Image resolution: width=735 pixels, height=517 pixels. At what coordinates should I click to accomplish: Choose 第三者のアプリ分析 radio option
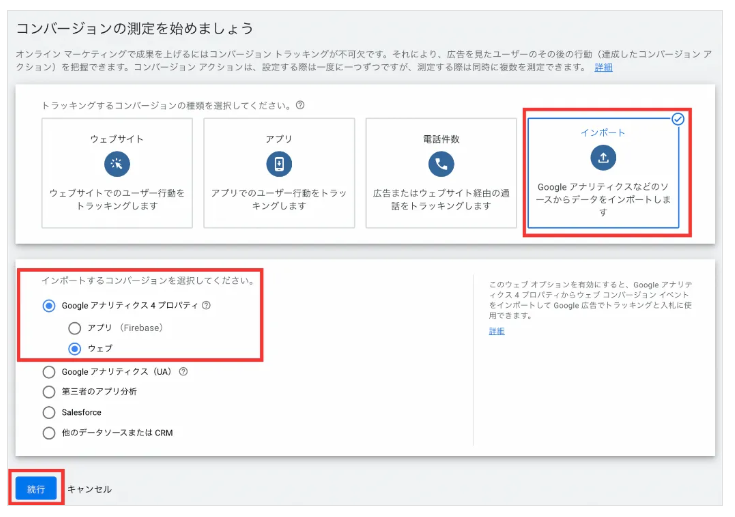point(49,392)
